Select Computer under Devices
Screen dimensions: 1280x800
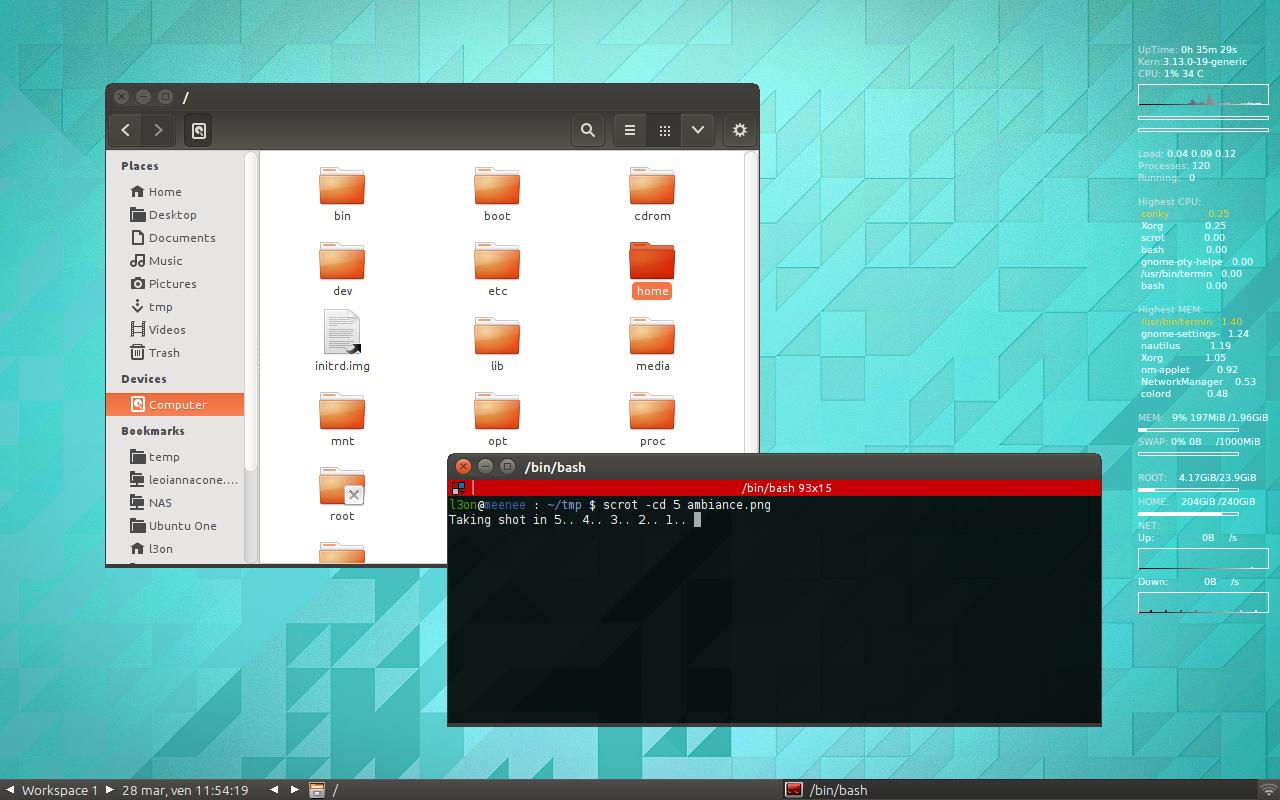[x=175, y=405]
